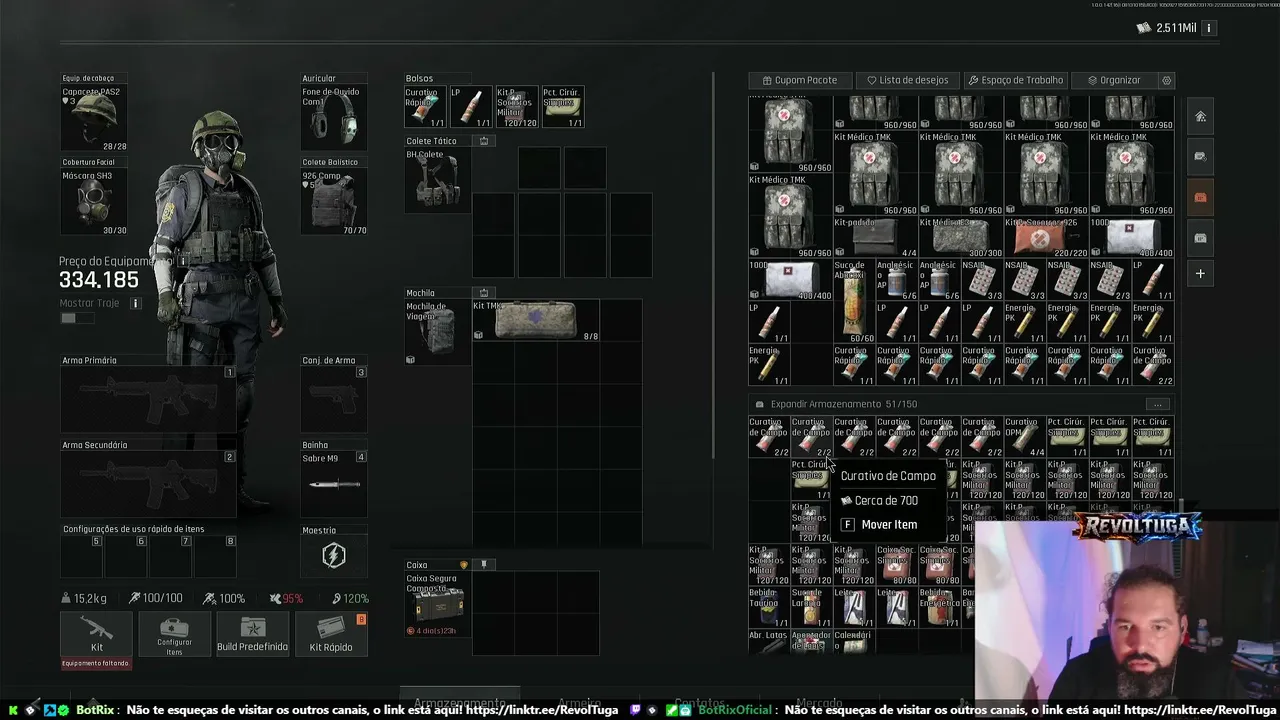Open Kit Rápido button
The width and height of the screenshot is (1280, 720).
[330, 634]
